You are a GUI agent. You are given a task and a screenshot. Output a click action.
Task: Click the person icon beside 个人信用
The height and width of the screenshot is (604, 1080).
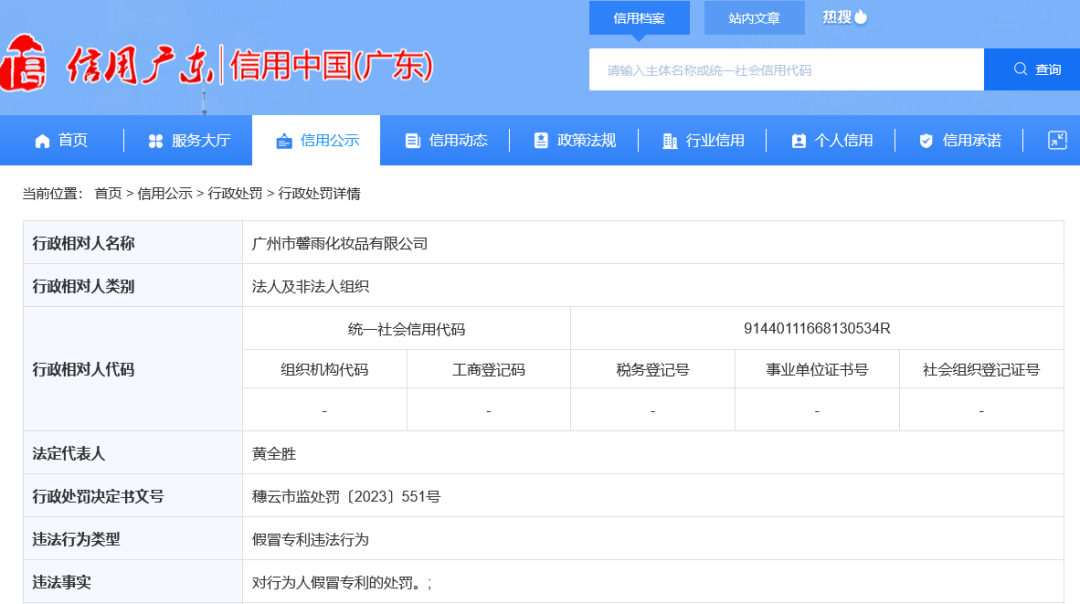798,140
